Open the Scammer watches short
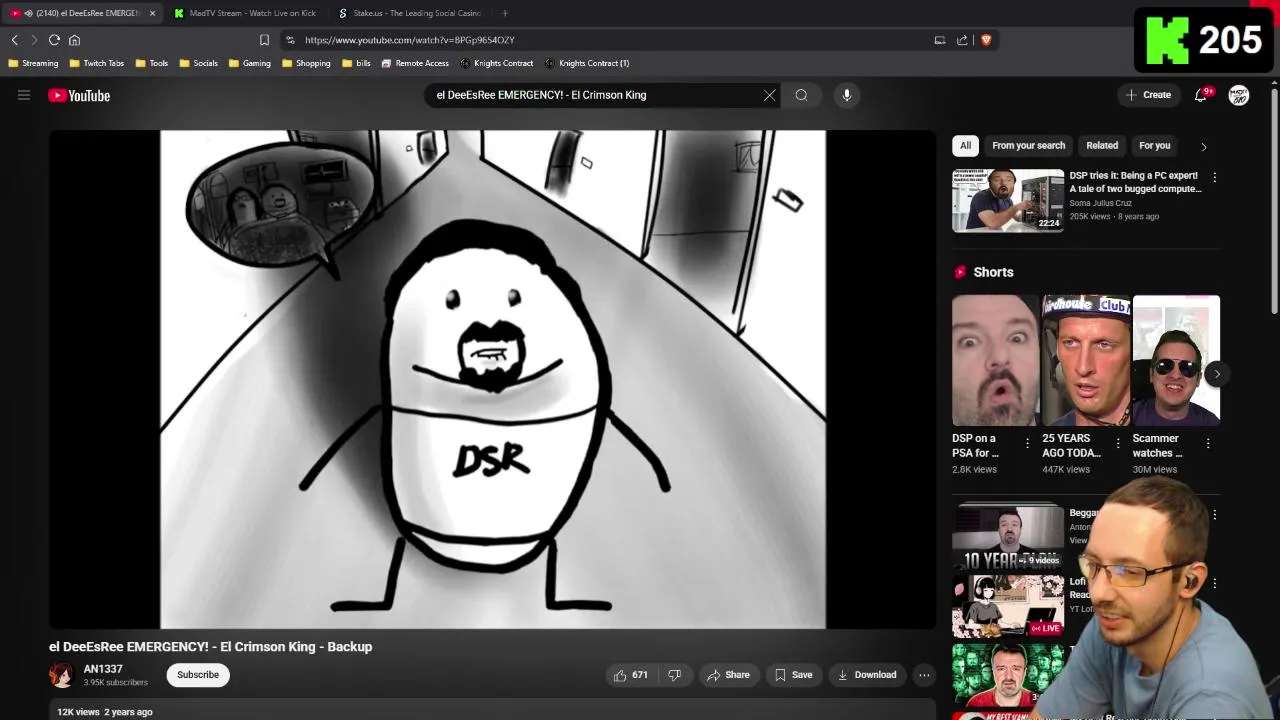This screenshot has height=720, width=1280. click(x=1176, y=360)
